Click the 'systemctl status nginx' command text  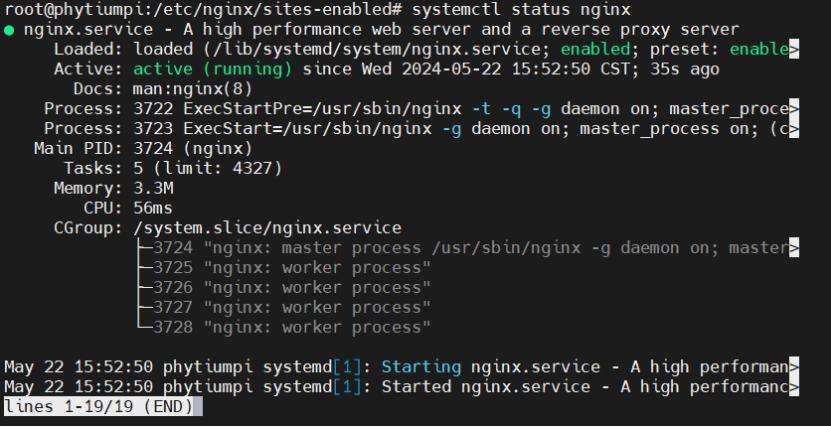tap(521, 10)
